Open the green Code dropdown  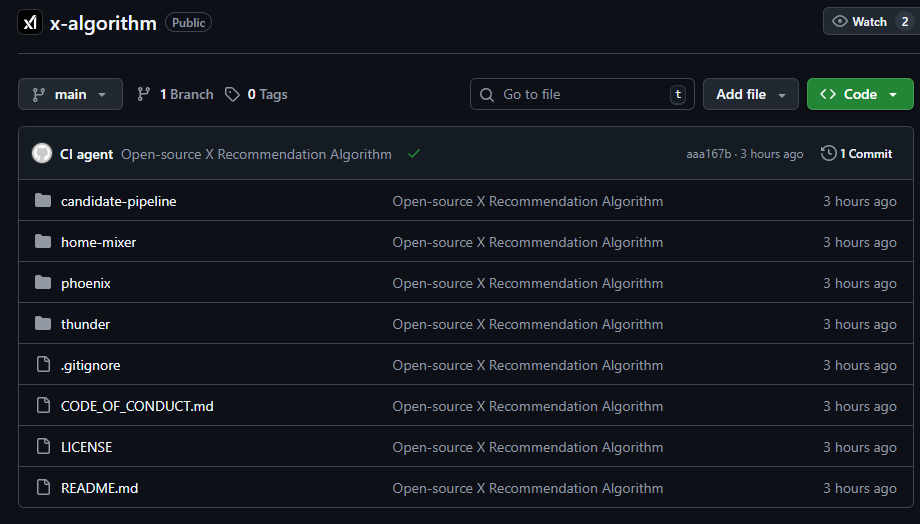tap(860, 94)
